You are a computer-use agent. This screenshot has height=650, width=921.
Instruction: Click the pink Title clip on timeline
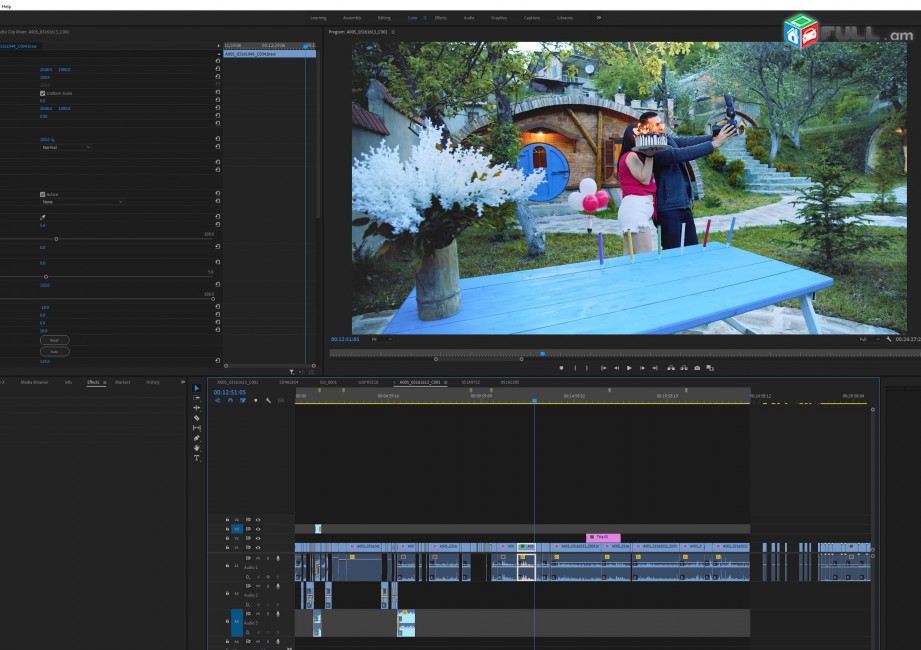click(603, 537)
